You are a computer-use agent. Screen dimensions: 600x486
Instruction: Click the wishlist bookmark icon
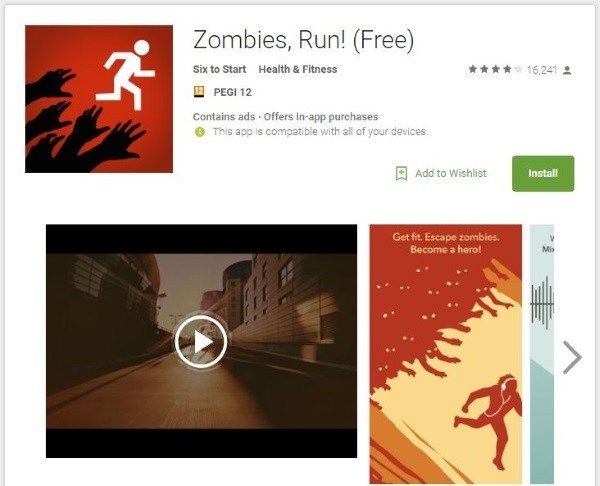tap(401, 173)
